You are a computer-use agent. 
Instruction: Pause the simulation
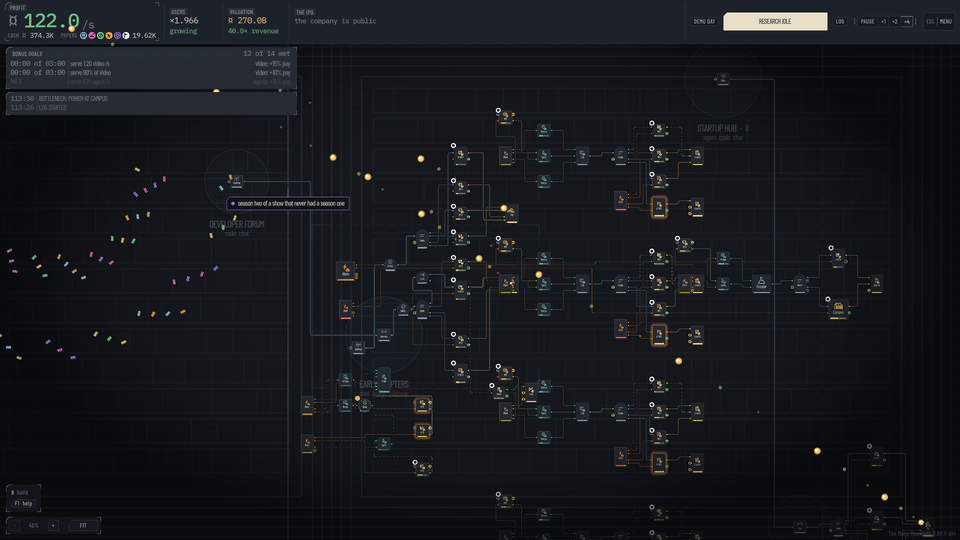pyautogui.click(x=867, y=21)
